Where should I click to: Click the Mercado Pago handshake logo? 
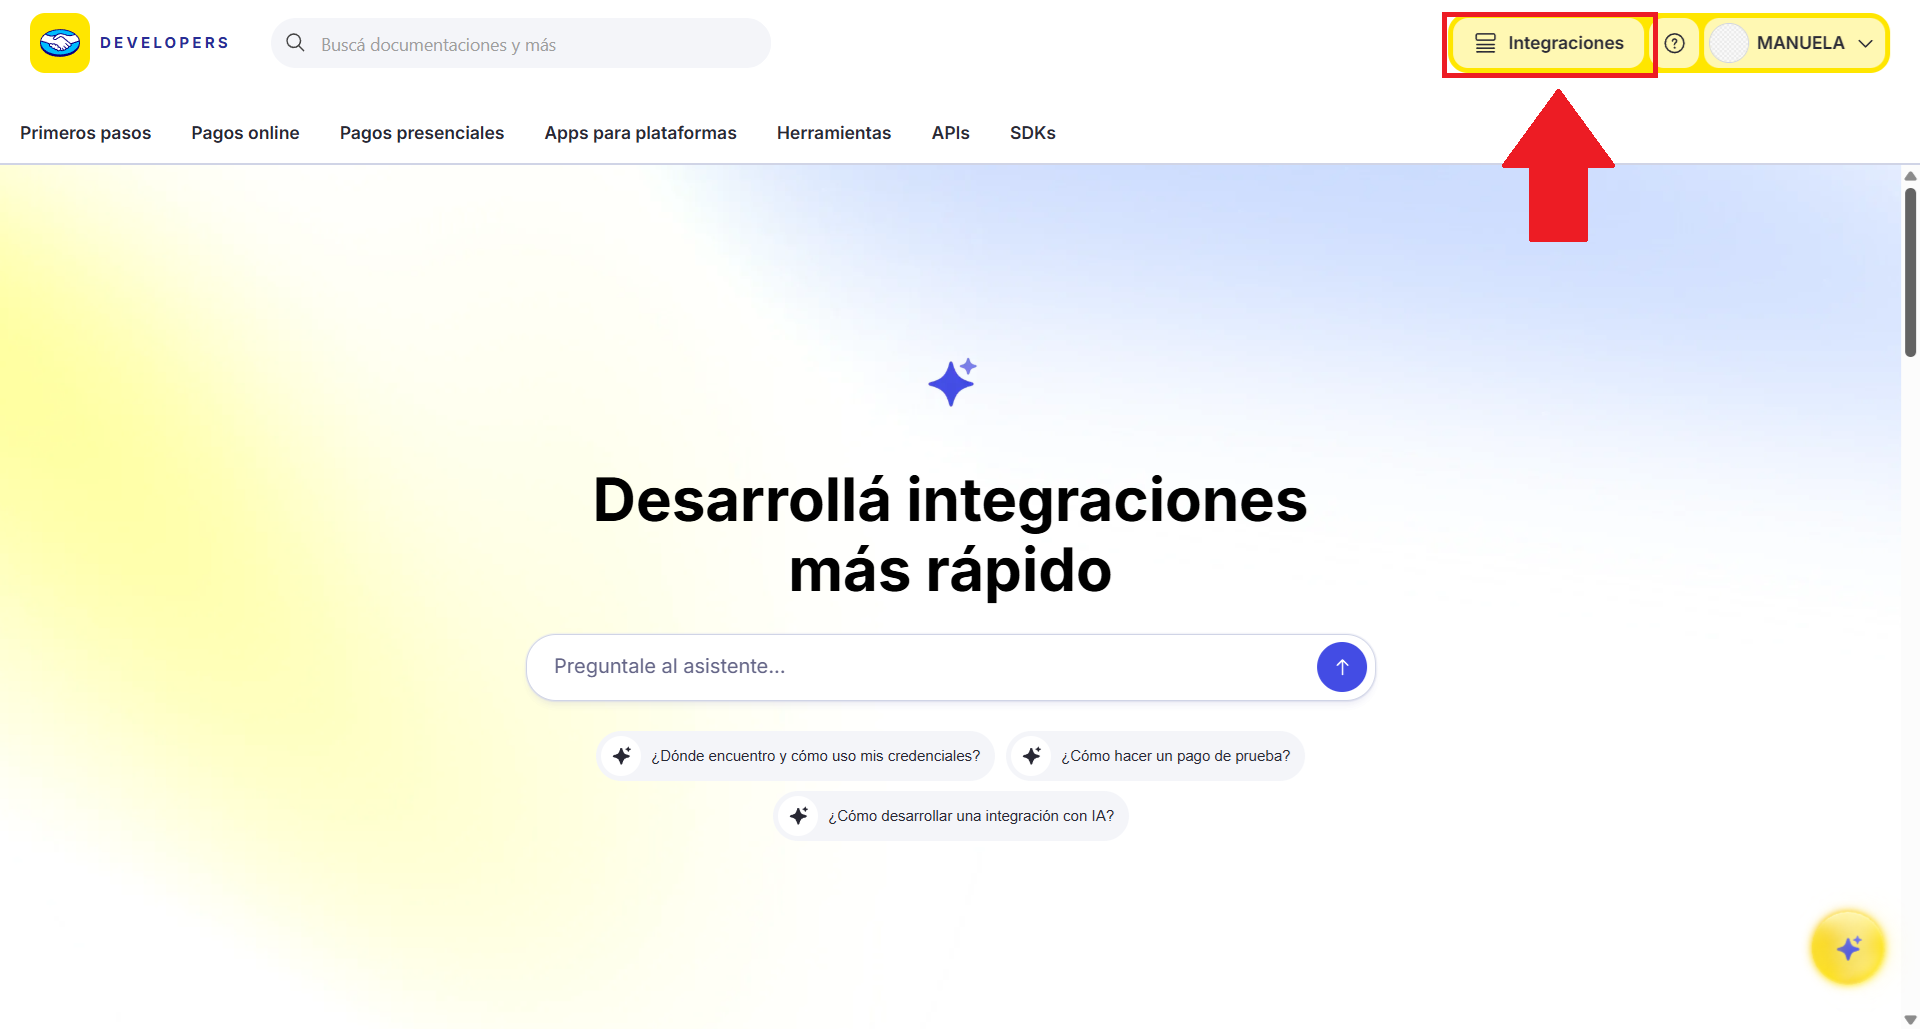point(60,43)
